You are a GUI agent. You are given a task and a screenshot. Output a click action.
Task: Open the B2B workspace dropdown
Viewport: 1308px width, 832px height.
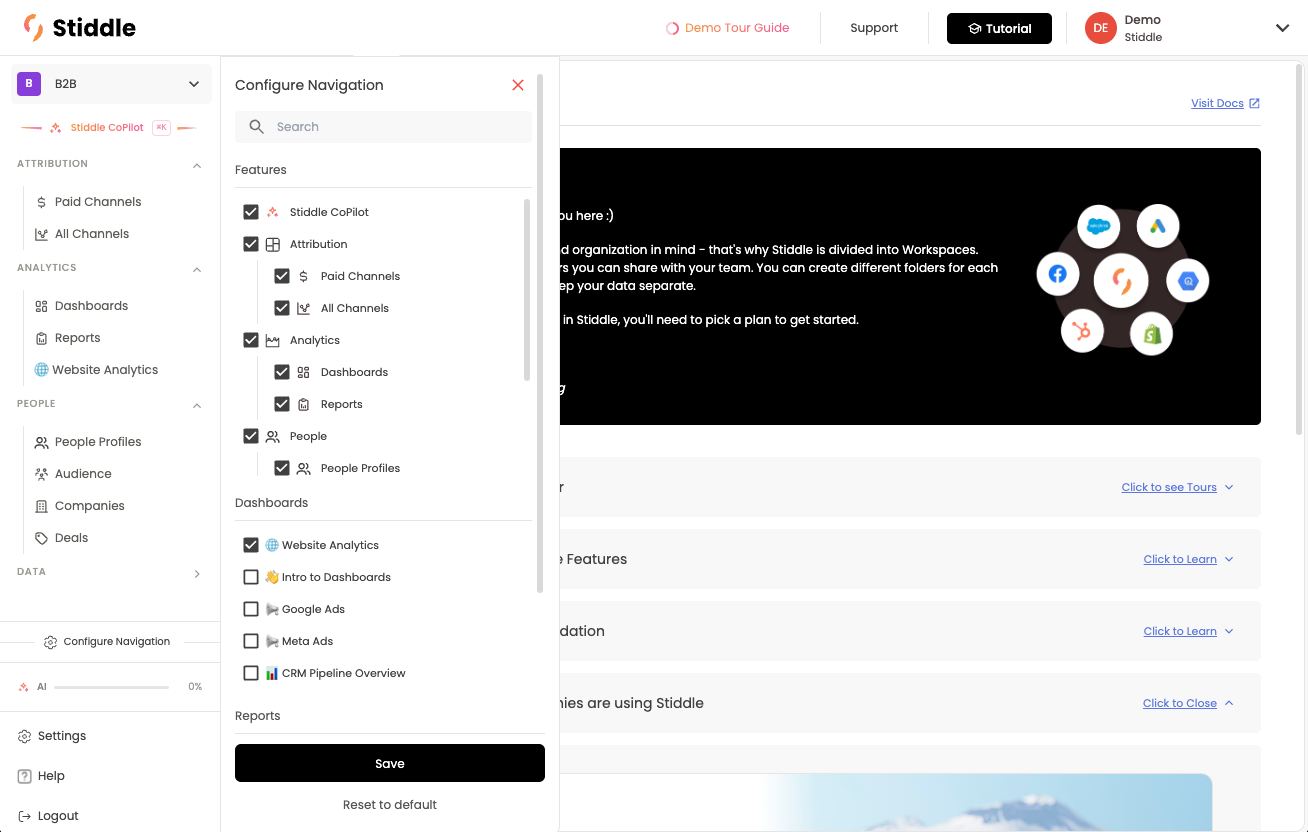click(111, 84)
